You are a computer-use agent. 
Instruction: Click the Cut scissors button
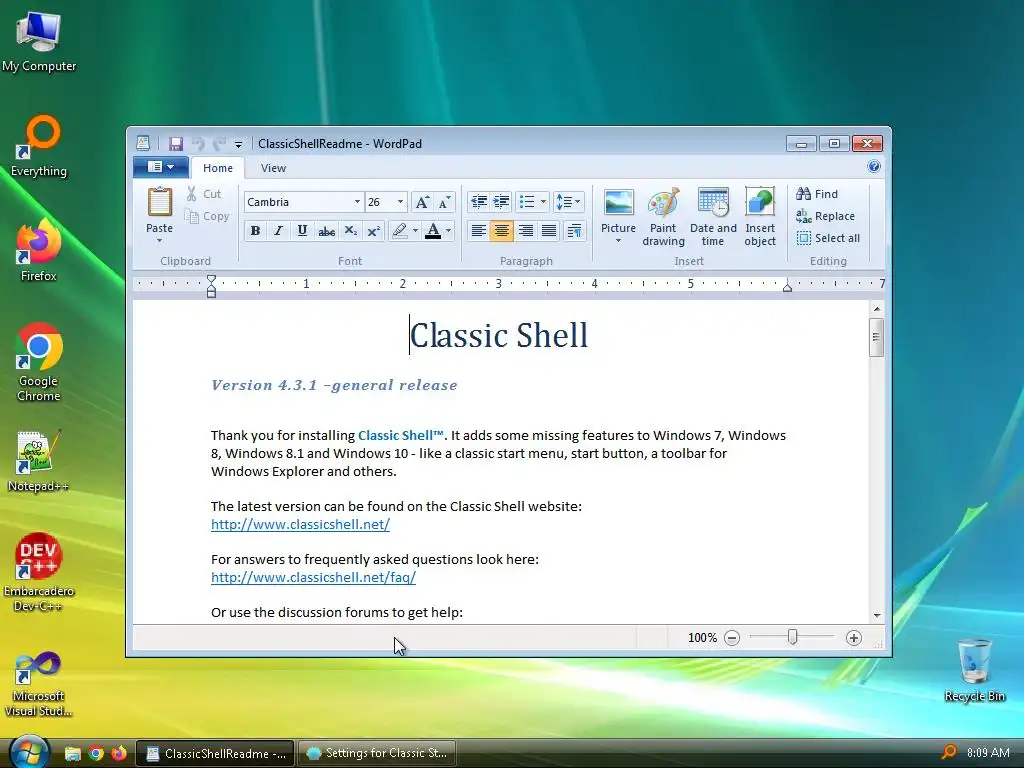[x=204, y=194]
